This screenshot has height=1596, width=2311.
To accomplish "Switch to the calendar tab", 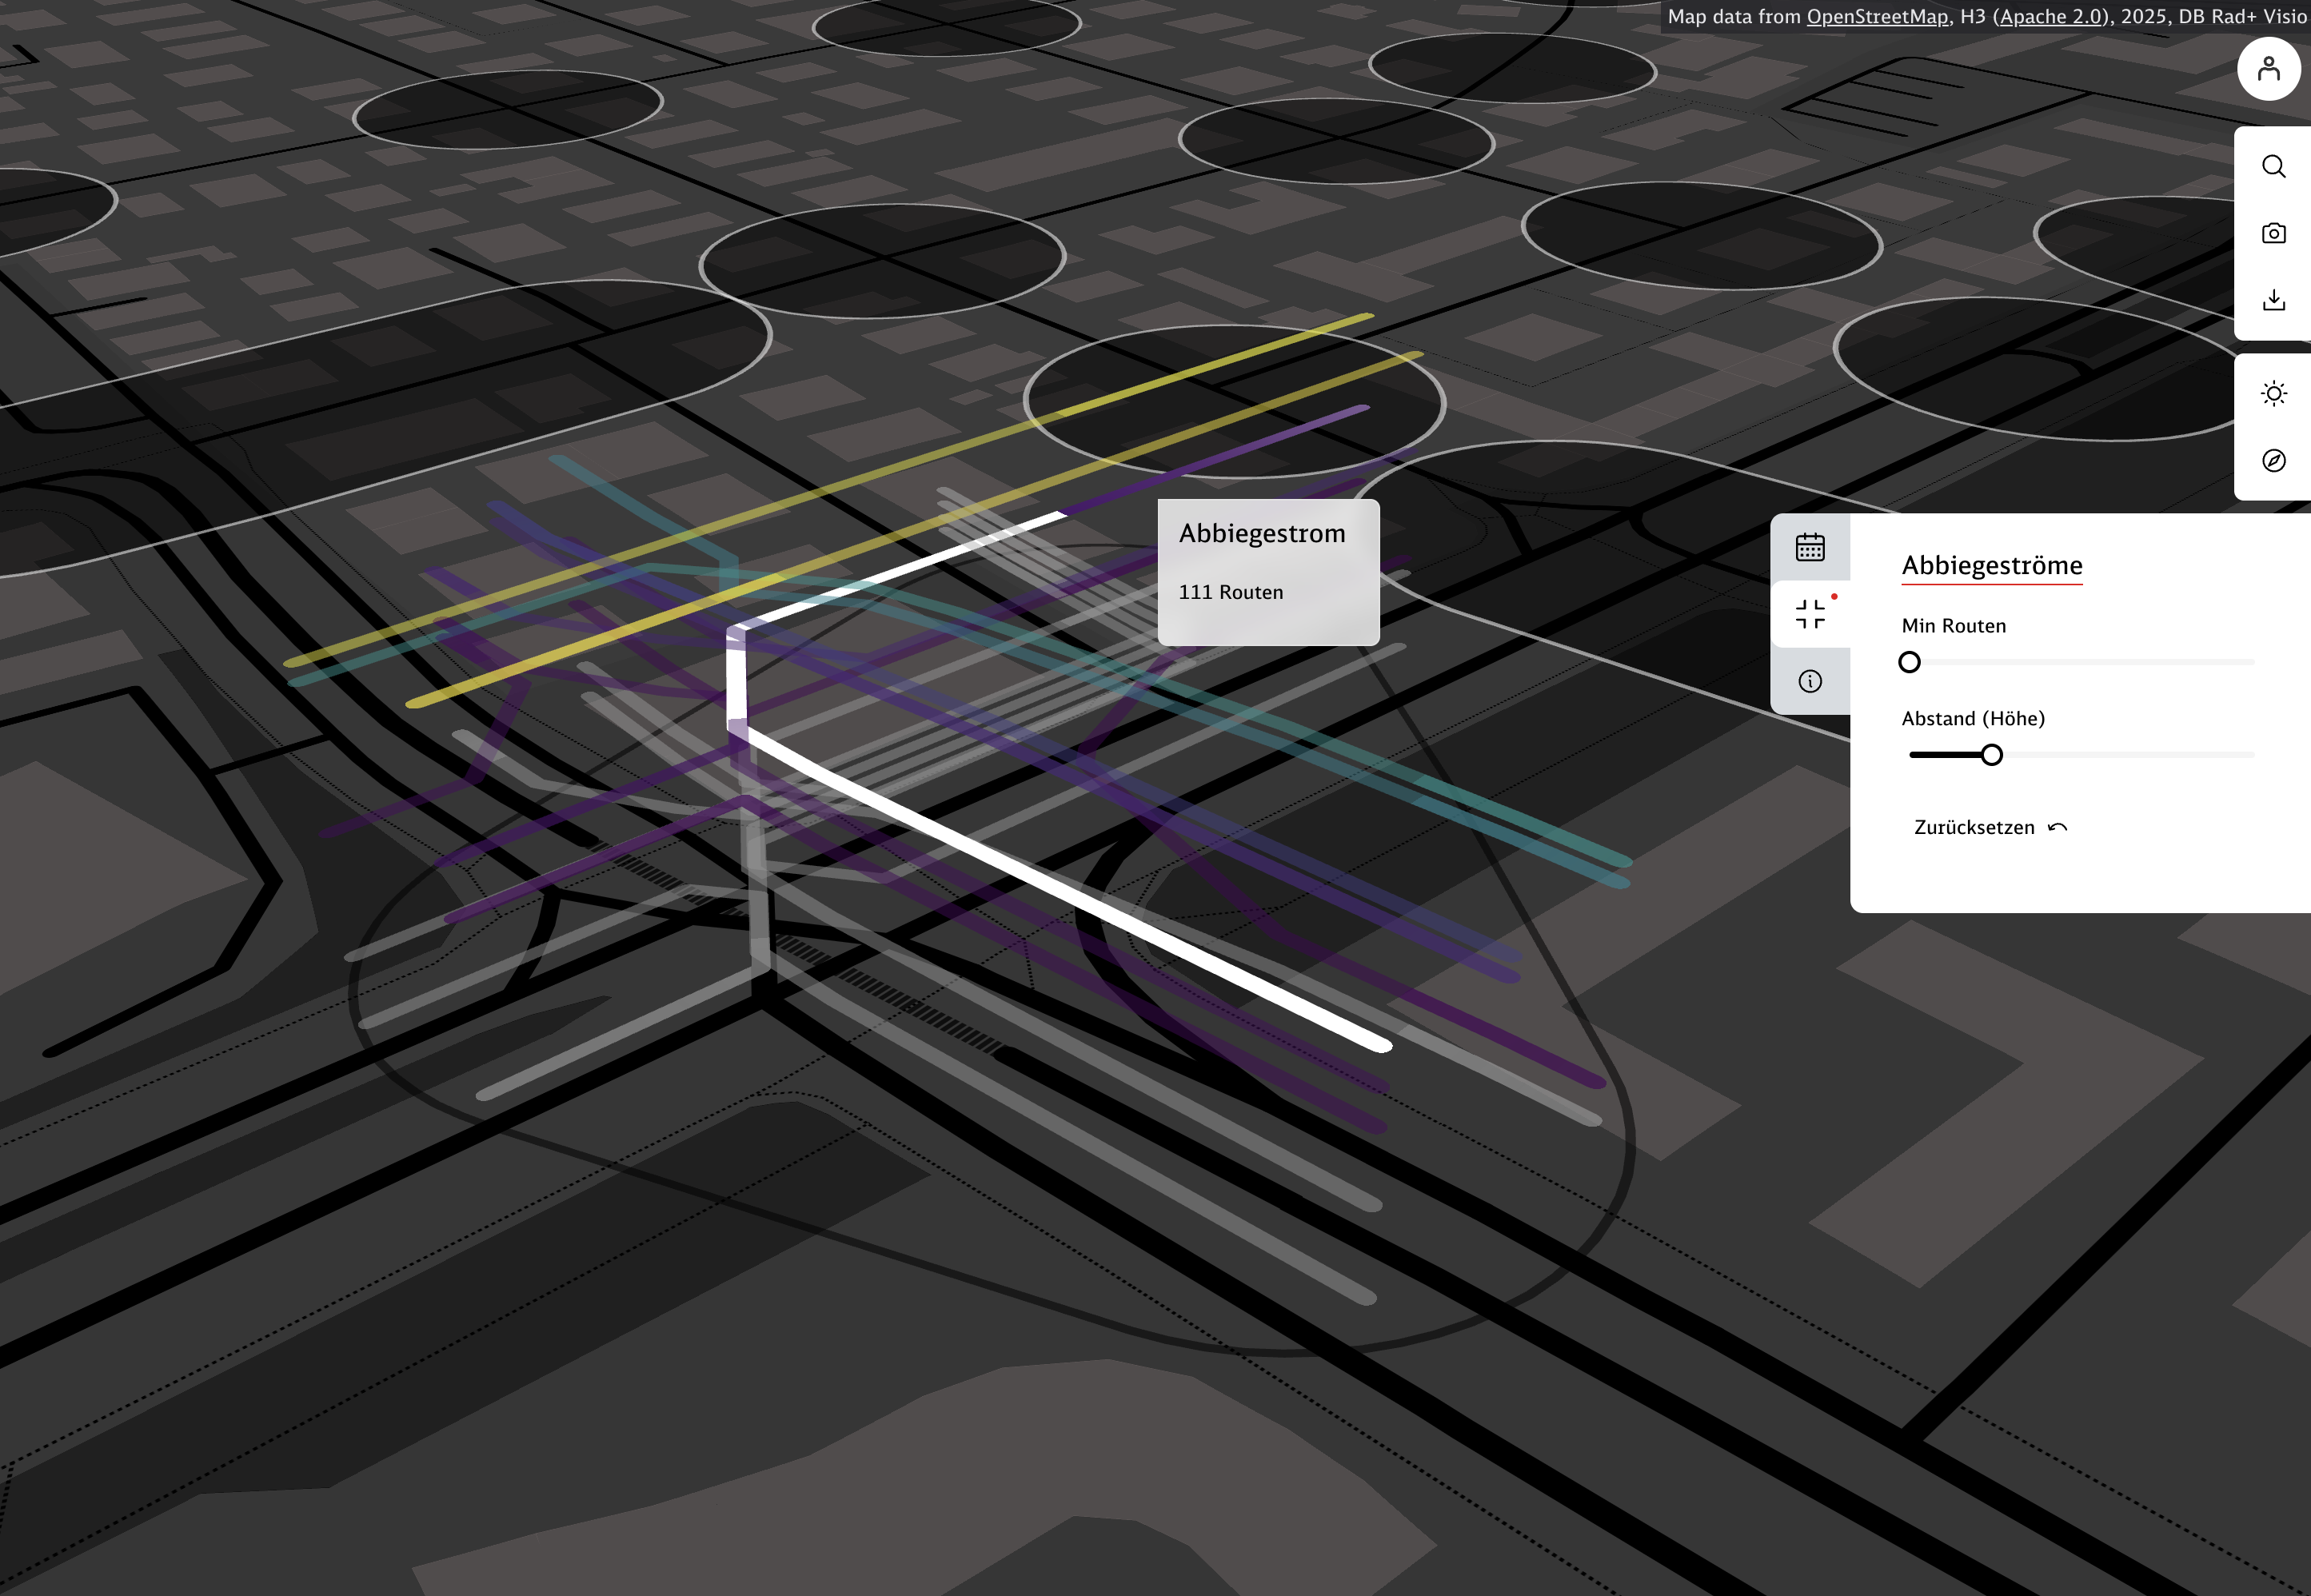I will pos(1810,547).
